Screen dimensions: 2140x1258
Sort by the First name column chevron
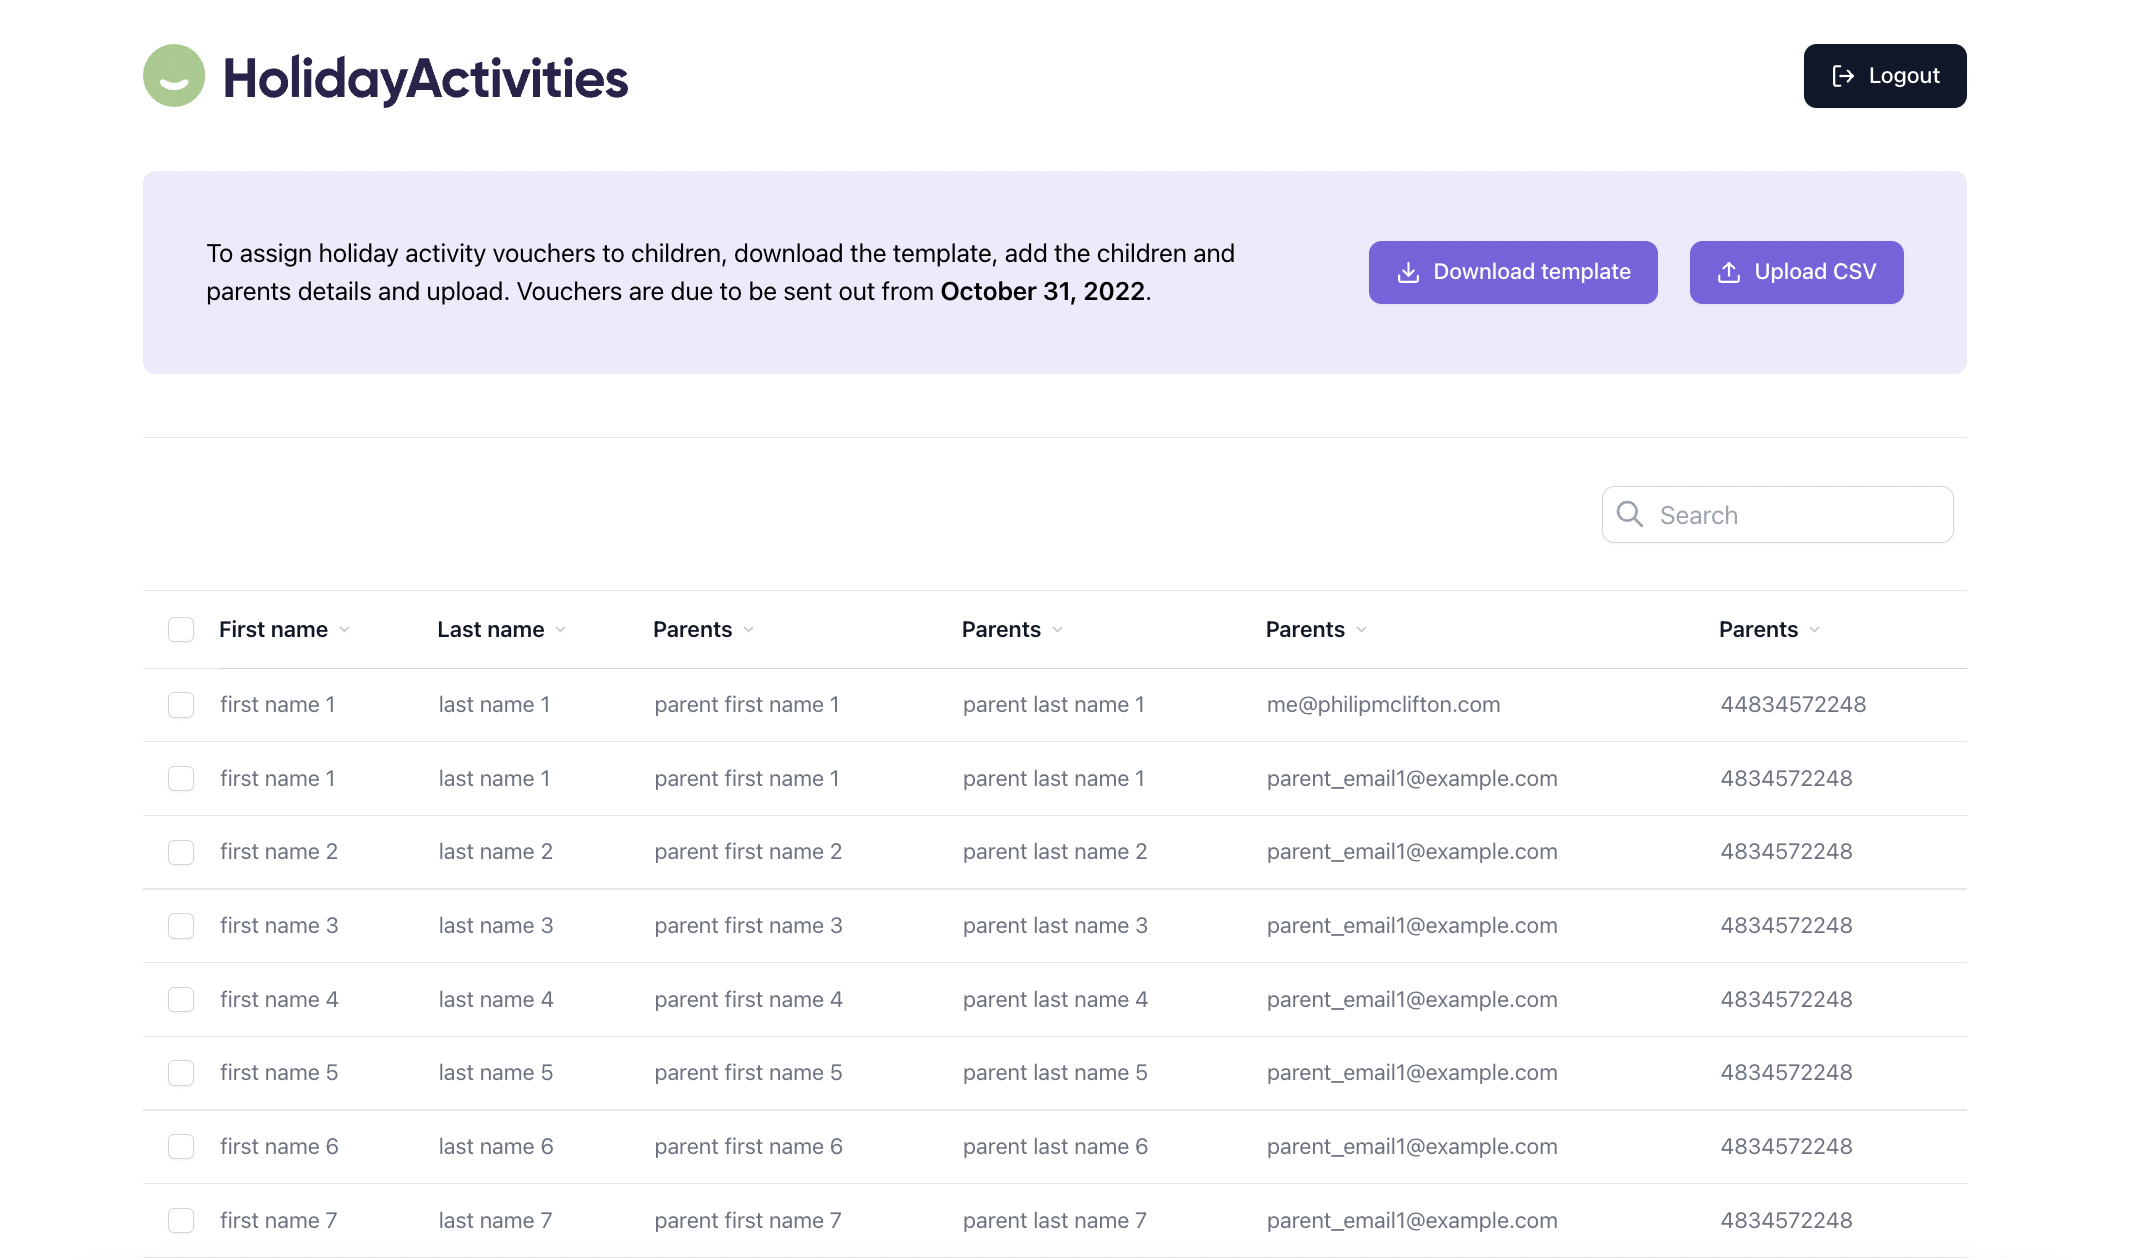tap(345, 630)
